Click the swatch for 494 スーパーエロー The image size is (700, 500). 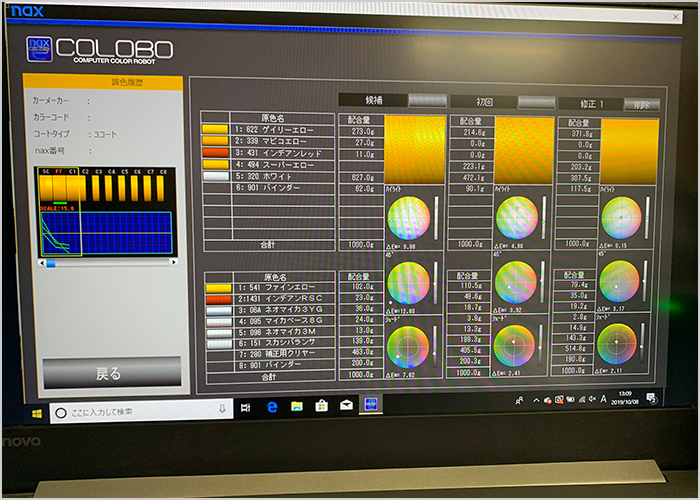(x=216, y=164)
